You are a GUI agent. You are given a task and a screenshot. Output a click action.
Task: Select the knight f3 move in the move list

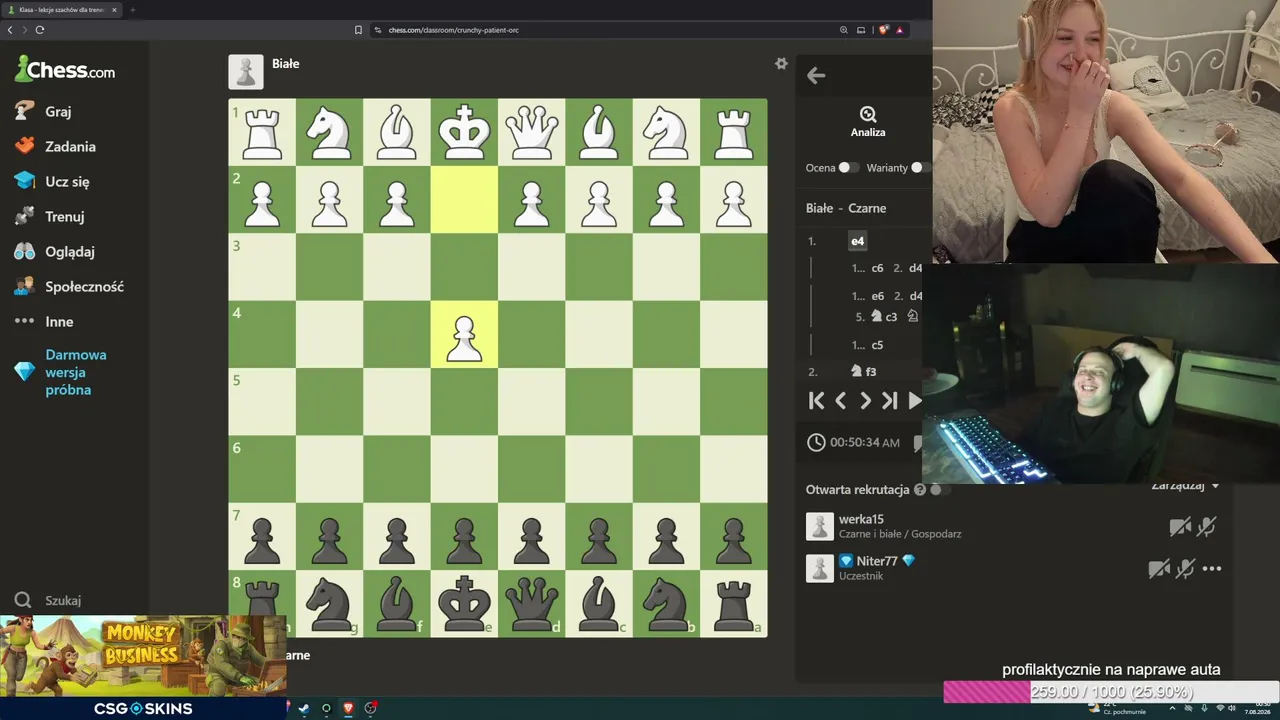click(863, 371)
